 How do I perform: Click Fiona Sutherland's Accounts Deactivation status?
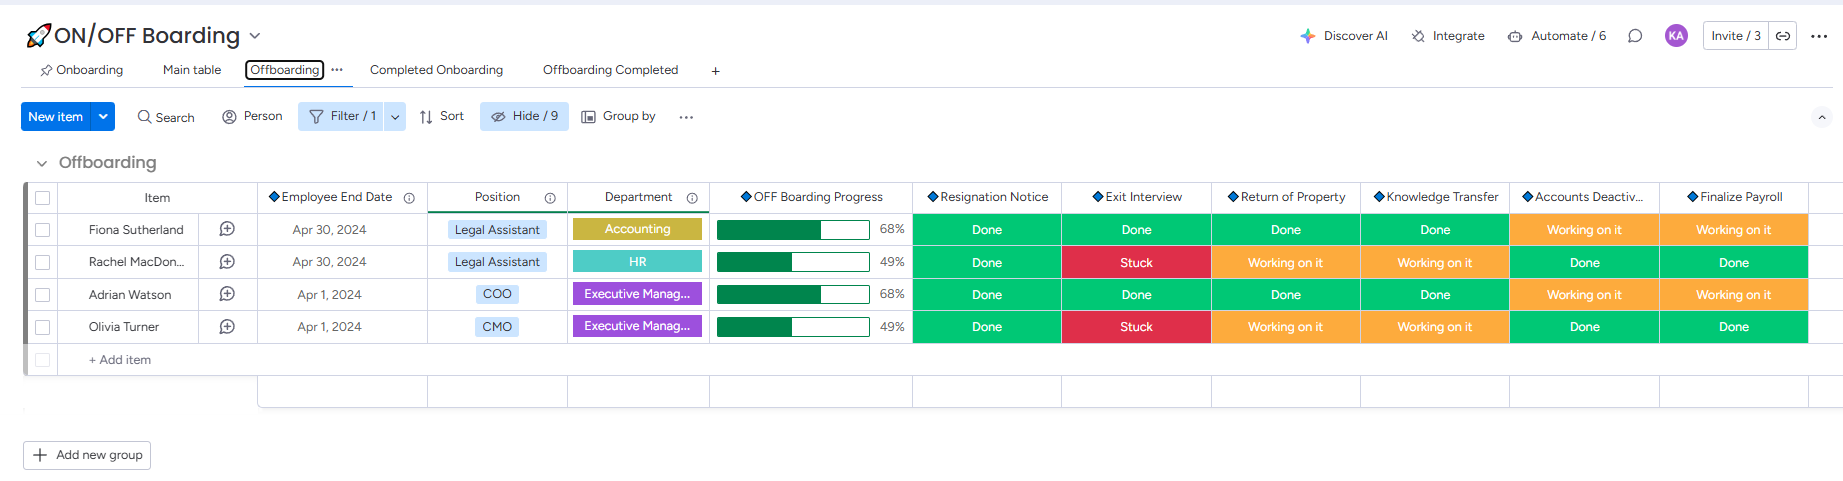pyautogui.click(x=1584, y=230)
